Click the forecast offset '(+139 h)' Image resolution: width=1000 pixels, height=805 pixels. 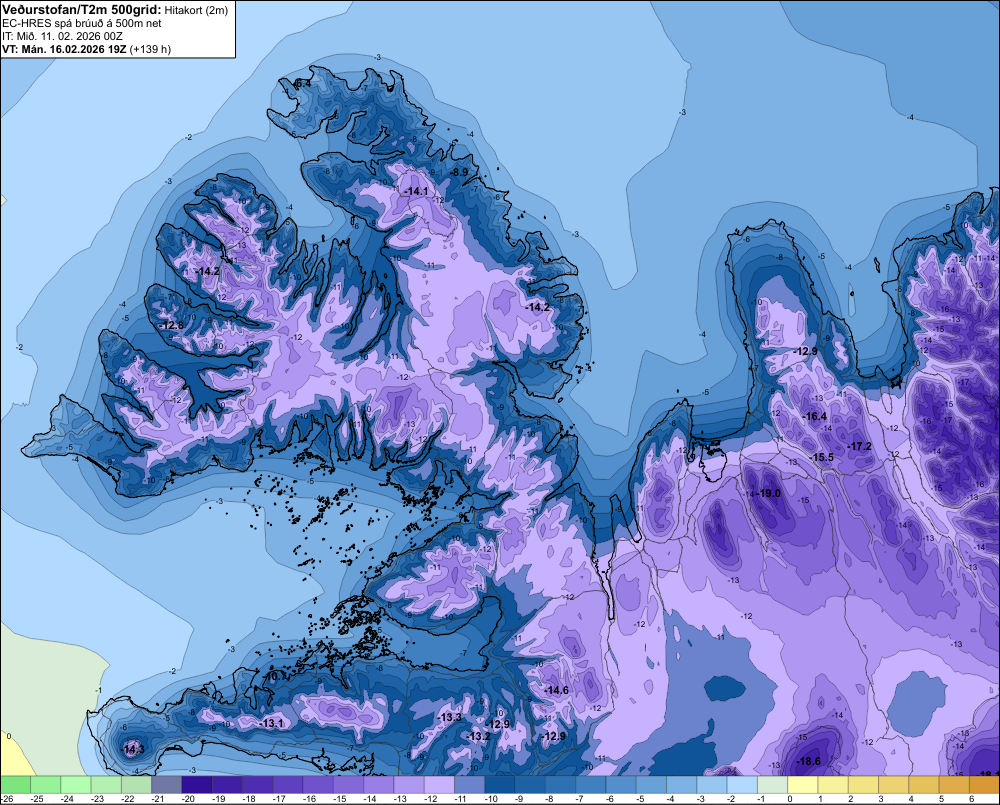(151, 49)
